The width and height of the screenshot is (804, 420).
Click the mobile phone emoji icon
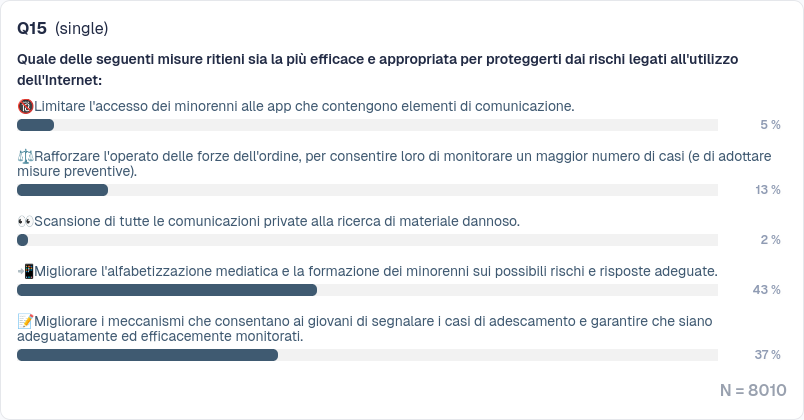tap(26, 271)
